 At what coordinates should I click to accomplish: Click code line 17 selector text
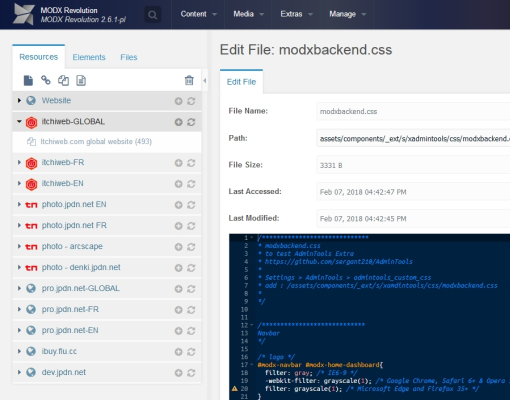pyautogui.click(x=320, y=365)
